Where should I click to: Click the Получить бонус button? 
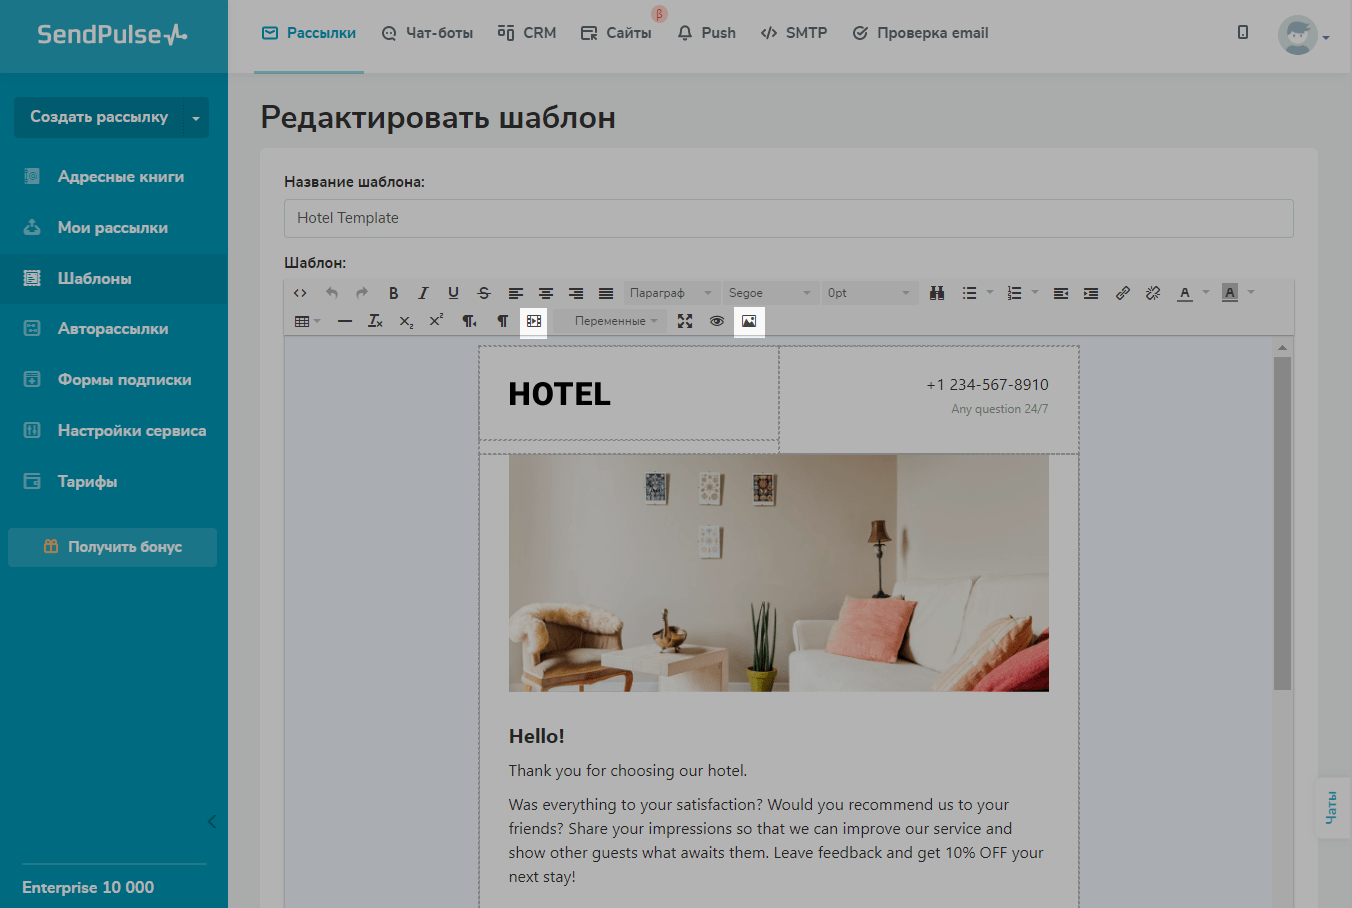tap(113, 547)
